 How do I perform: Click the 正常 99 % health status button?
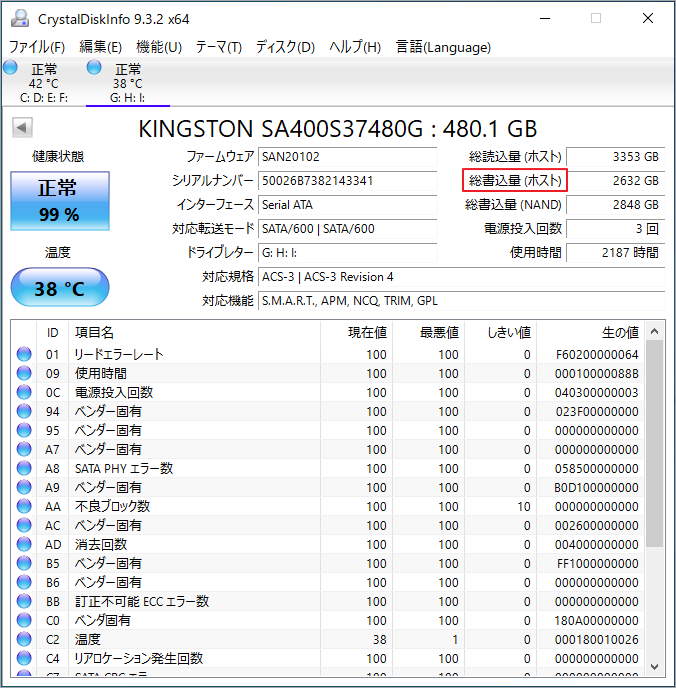click(x=60, y=201)
